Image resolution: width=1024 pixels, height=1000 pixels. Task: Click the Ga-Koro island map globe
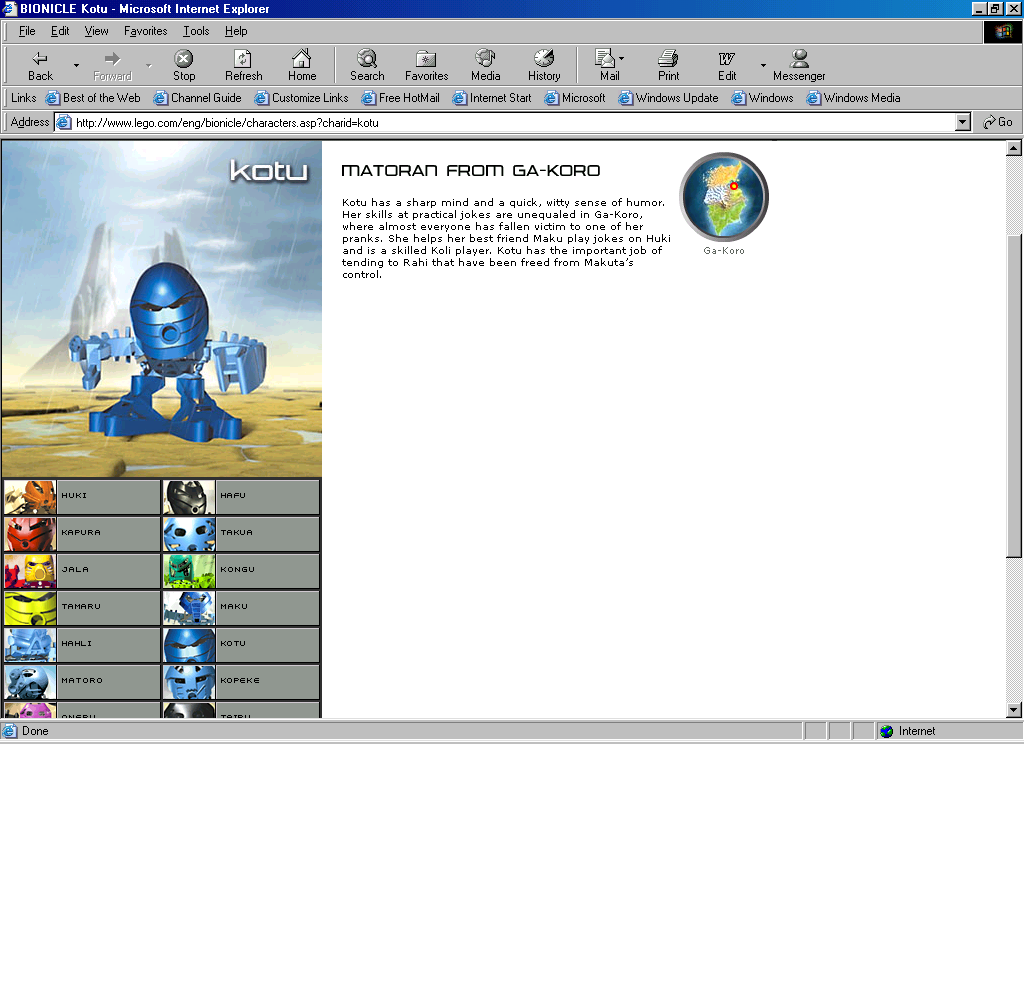(724, 197)
